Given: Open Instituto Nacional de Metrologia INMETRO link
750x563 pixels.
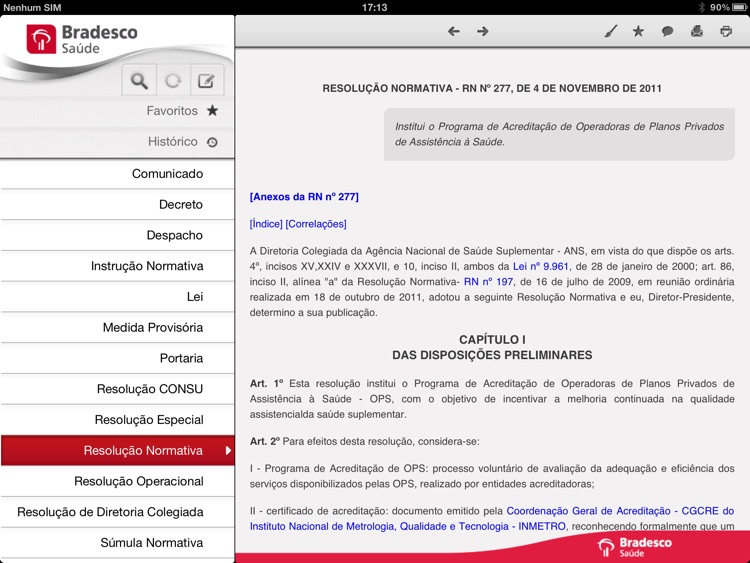Looking at the screenshot, I should 408,526.
